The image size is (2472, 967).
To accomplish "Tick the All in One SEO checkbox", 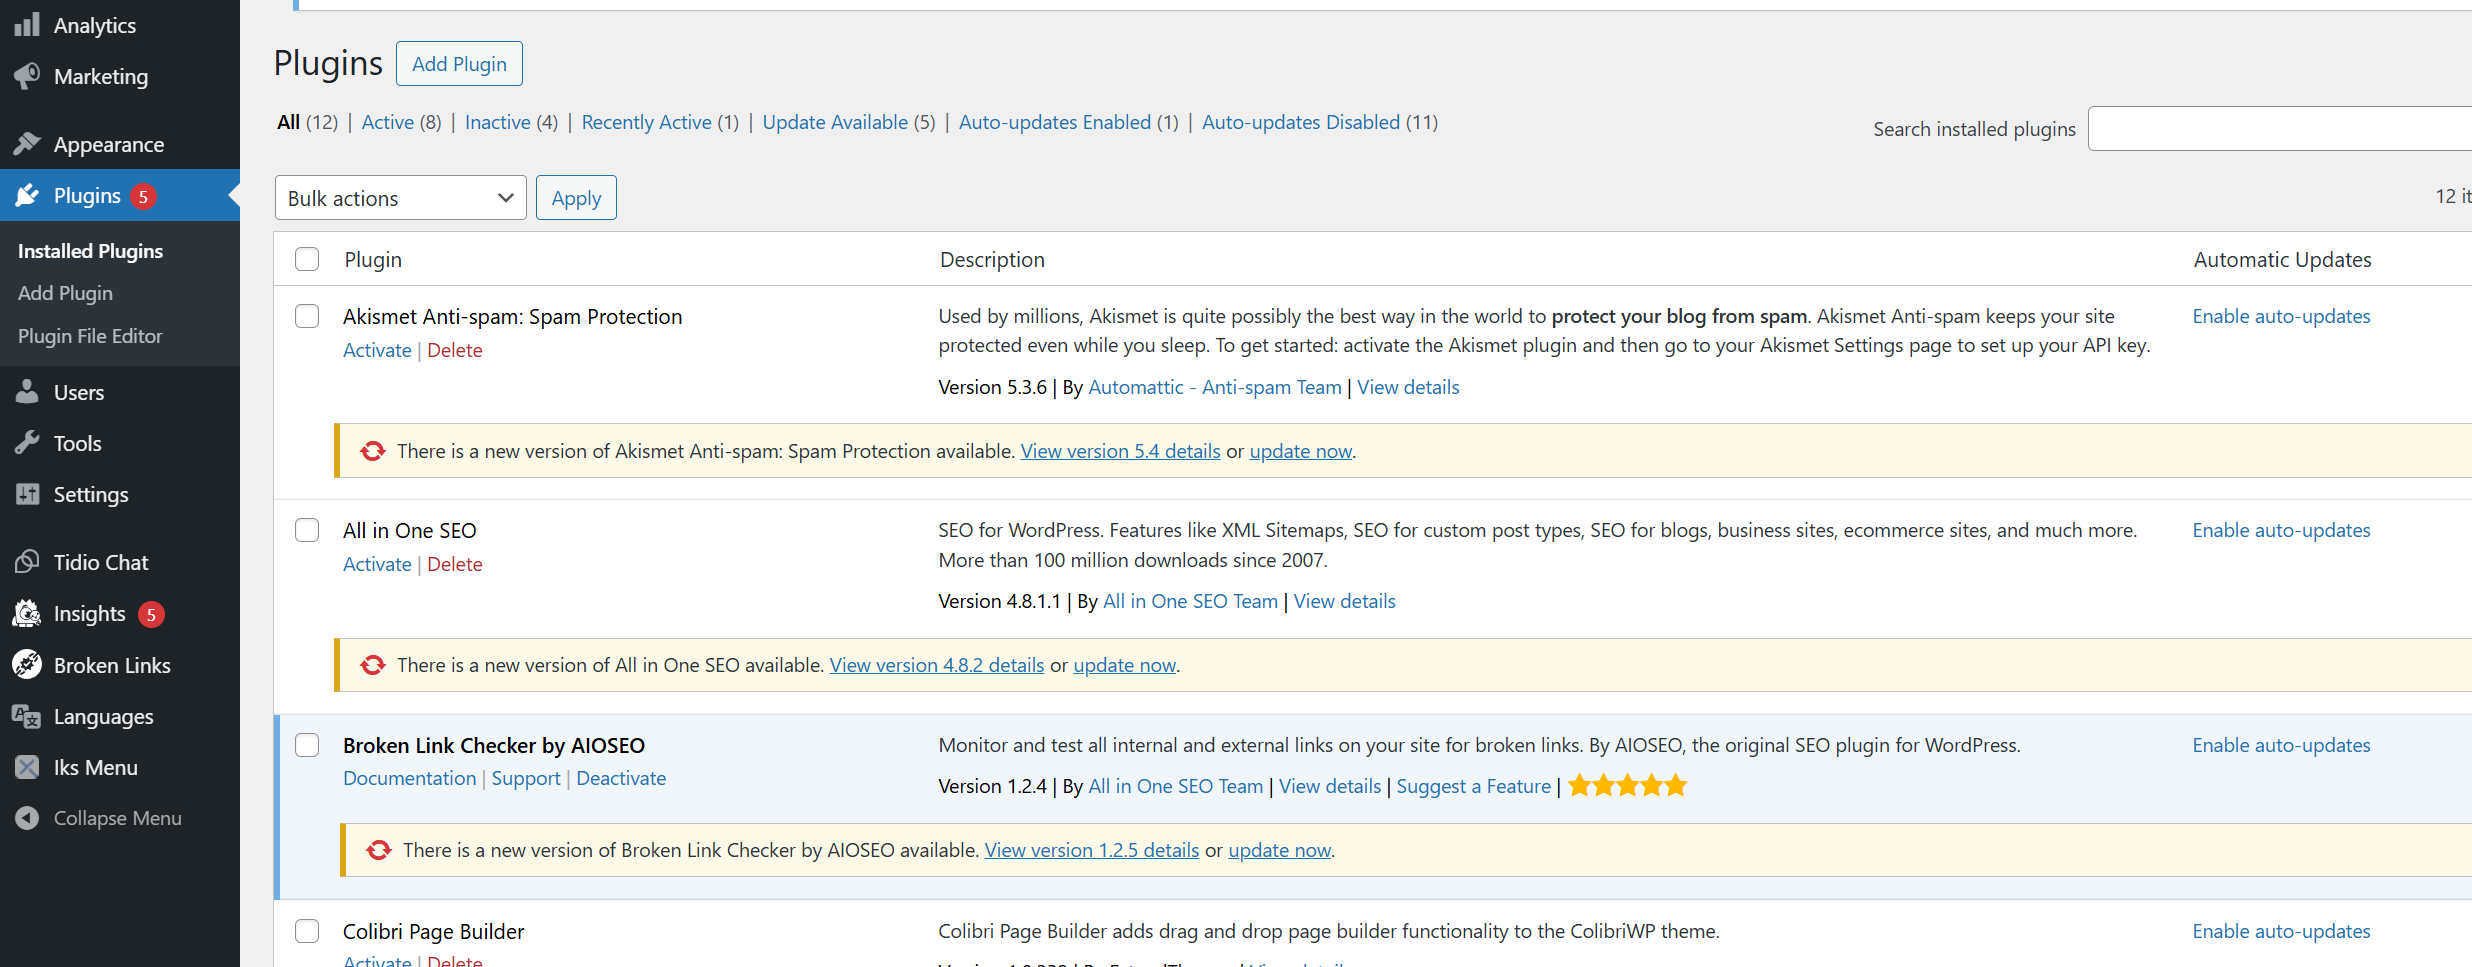I will pos(307,530).
